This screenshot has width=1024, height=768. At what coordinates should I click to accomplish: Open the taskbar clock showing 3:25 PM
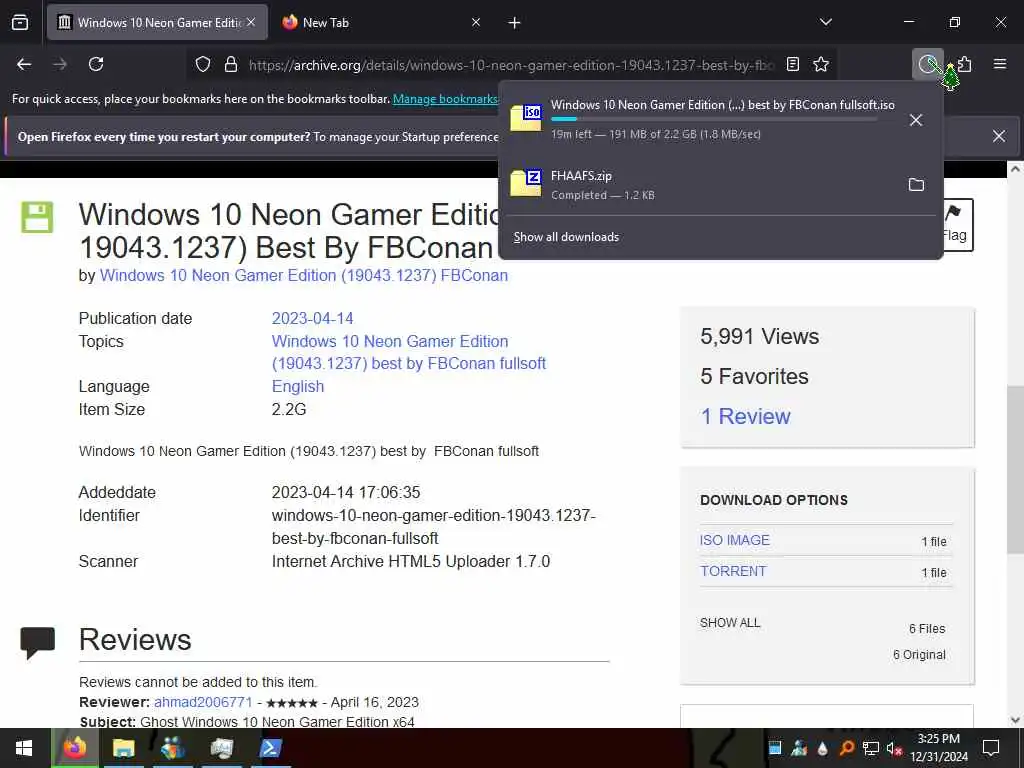point(939,748)
